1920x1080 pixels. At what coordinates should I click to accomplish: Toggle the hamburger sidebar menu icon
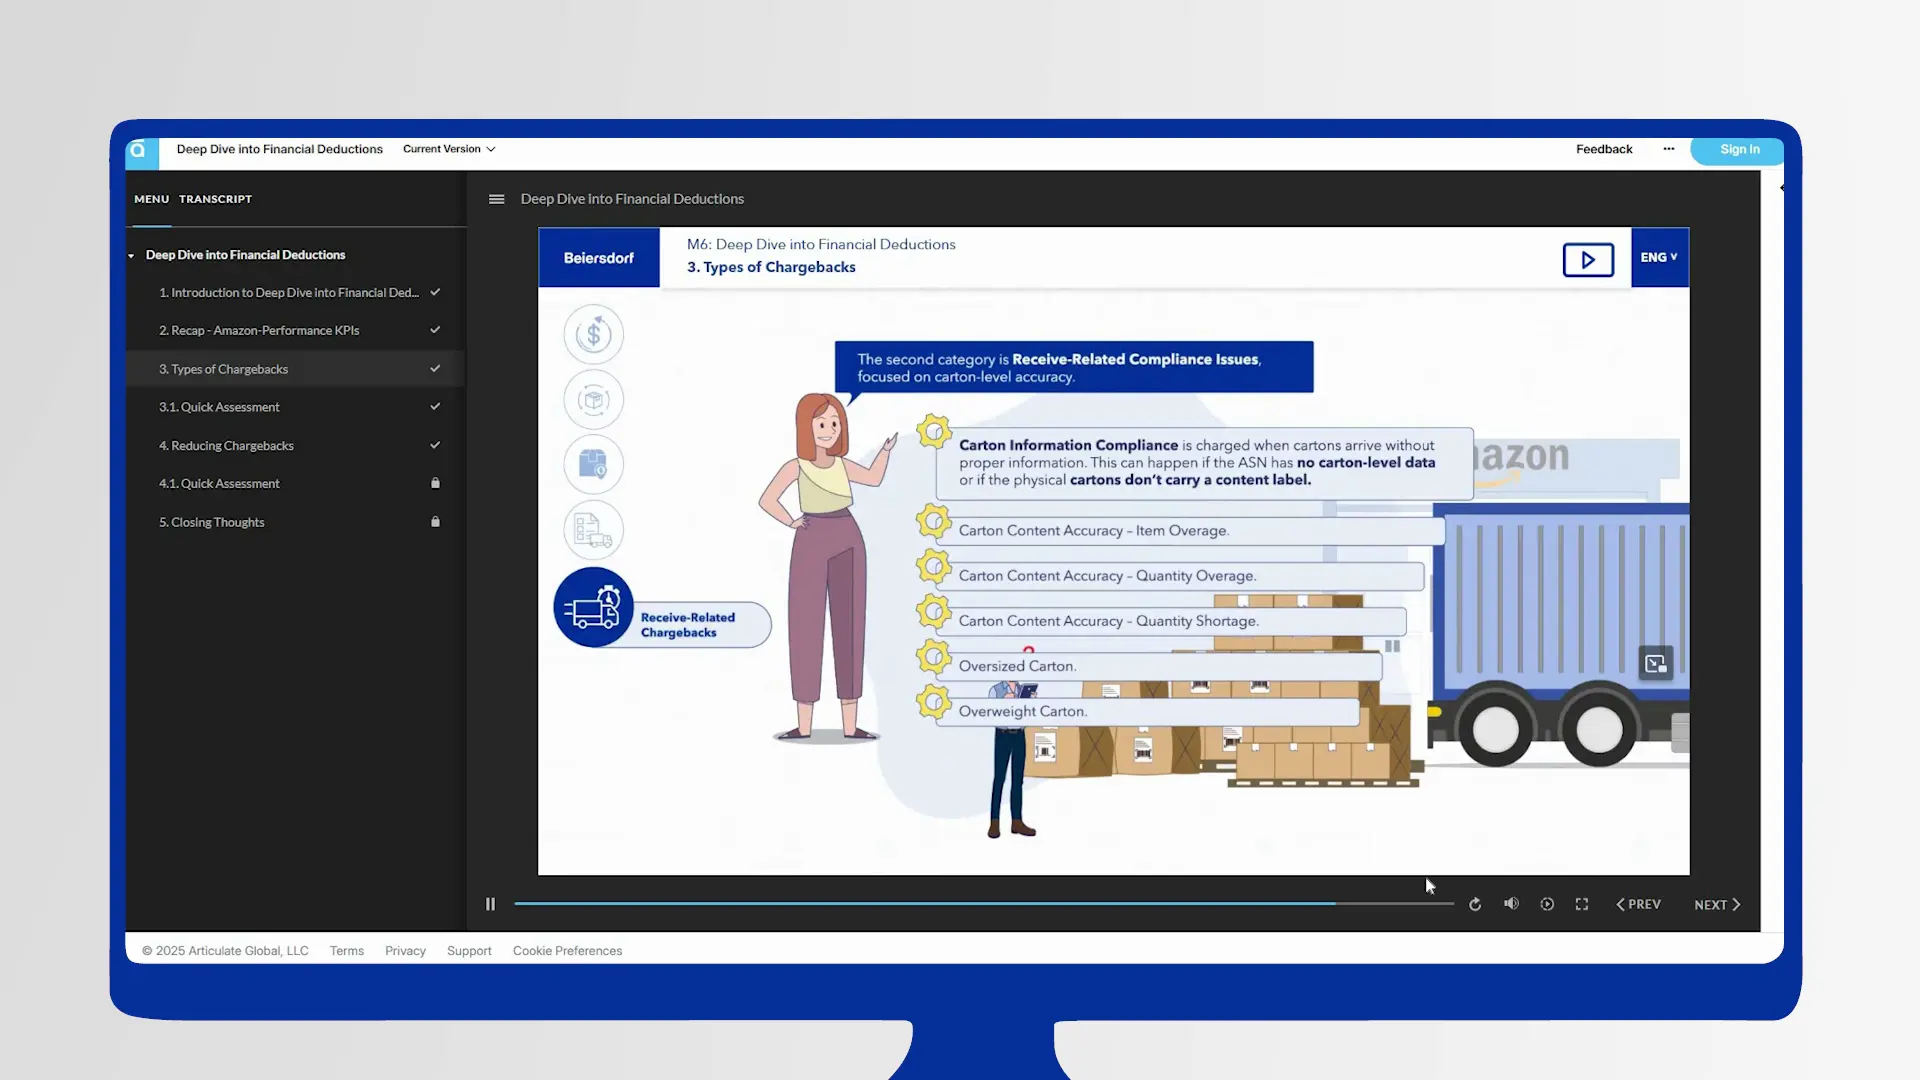[496, 199]
